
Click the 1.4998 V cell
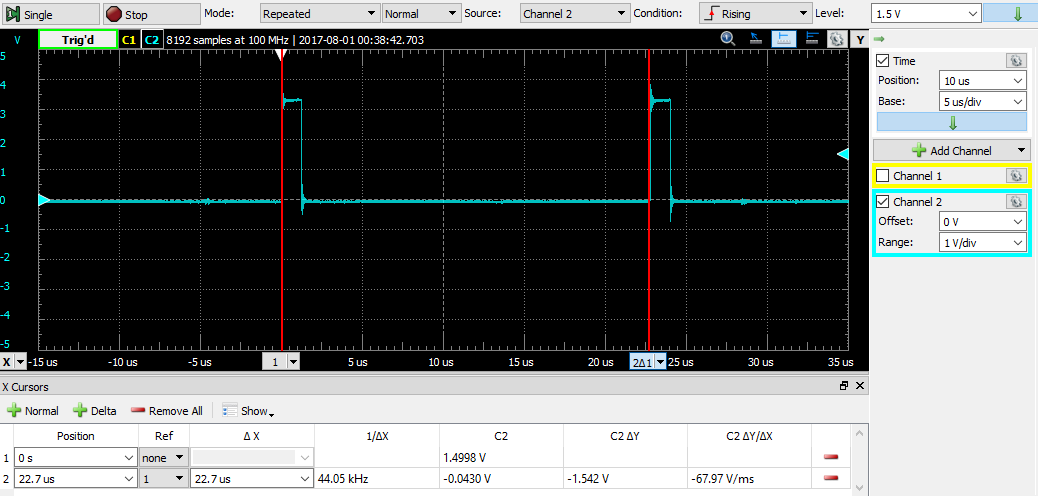(501, 458)
